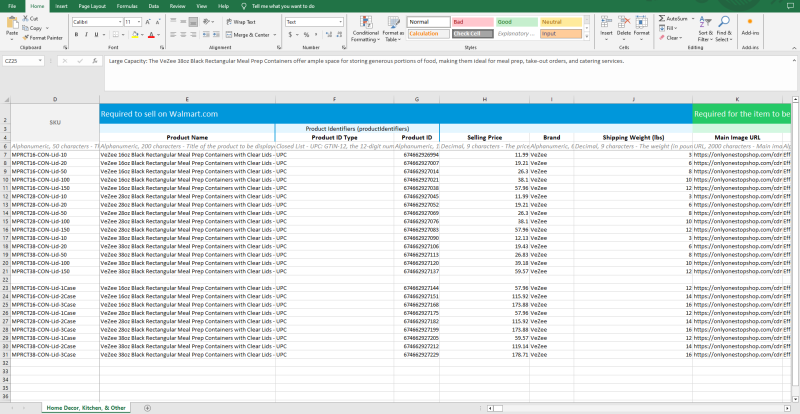Apply the Neutral cell style

click(561, 22)
